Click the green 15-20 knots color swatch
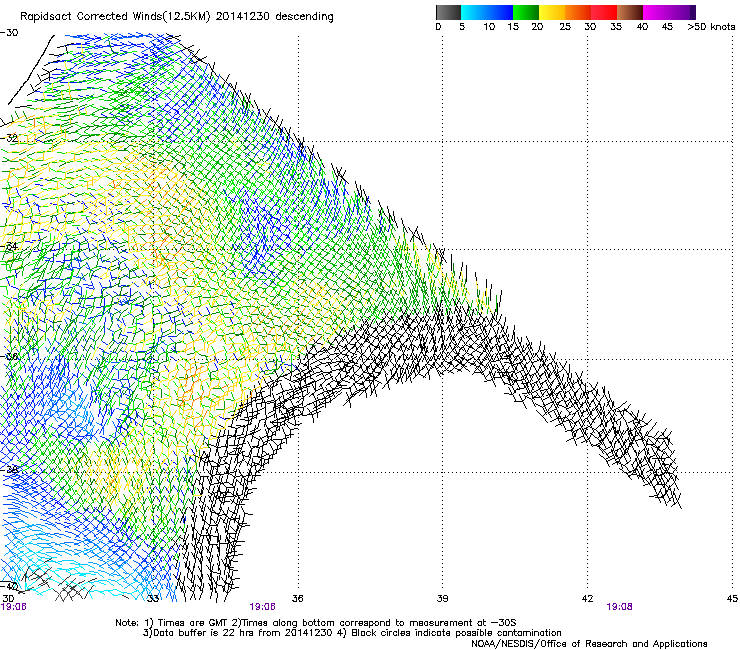The width and height of the screenshot is (740, 650). [526, 12]
